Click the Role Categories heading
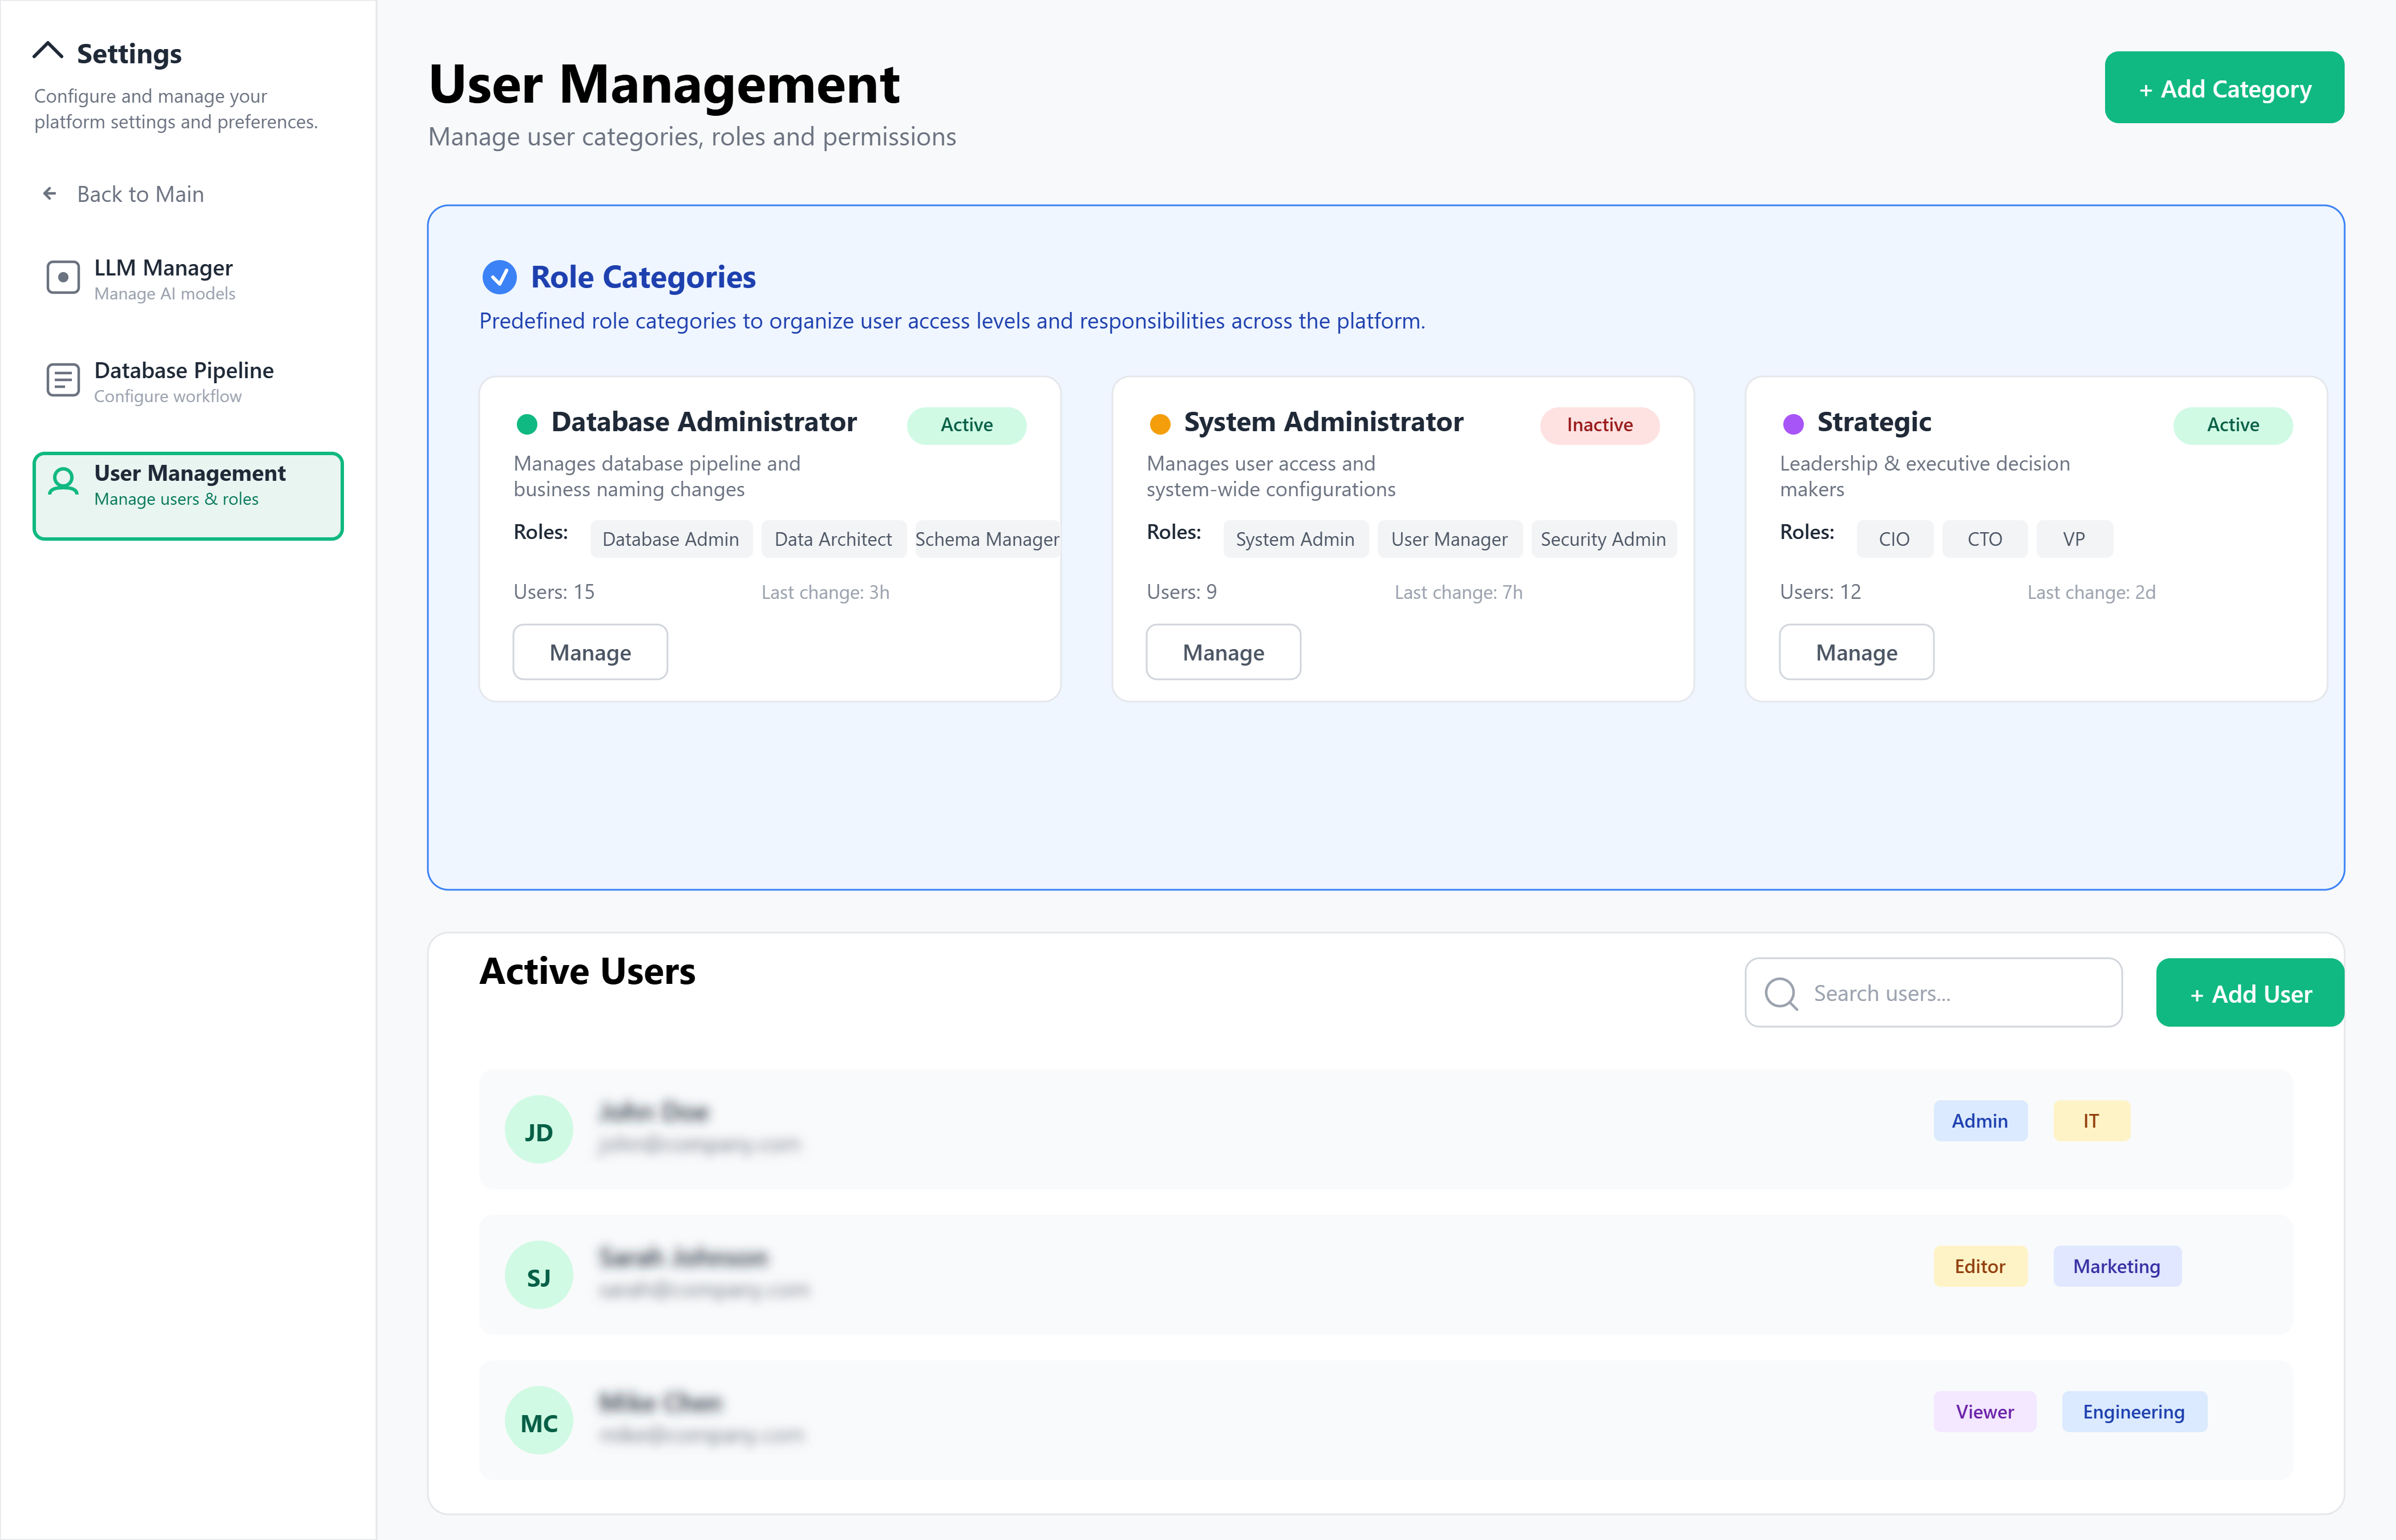This screenshot has height=1540, width=2396. (643, 277)
